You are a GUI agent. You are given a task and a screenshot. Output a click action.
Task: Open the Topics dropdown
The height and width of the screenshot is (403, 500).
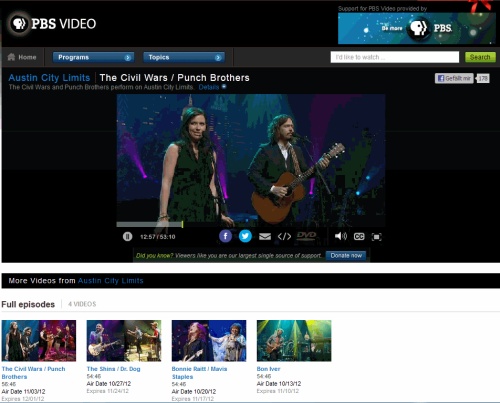coord(184,57)
